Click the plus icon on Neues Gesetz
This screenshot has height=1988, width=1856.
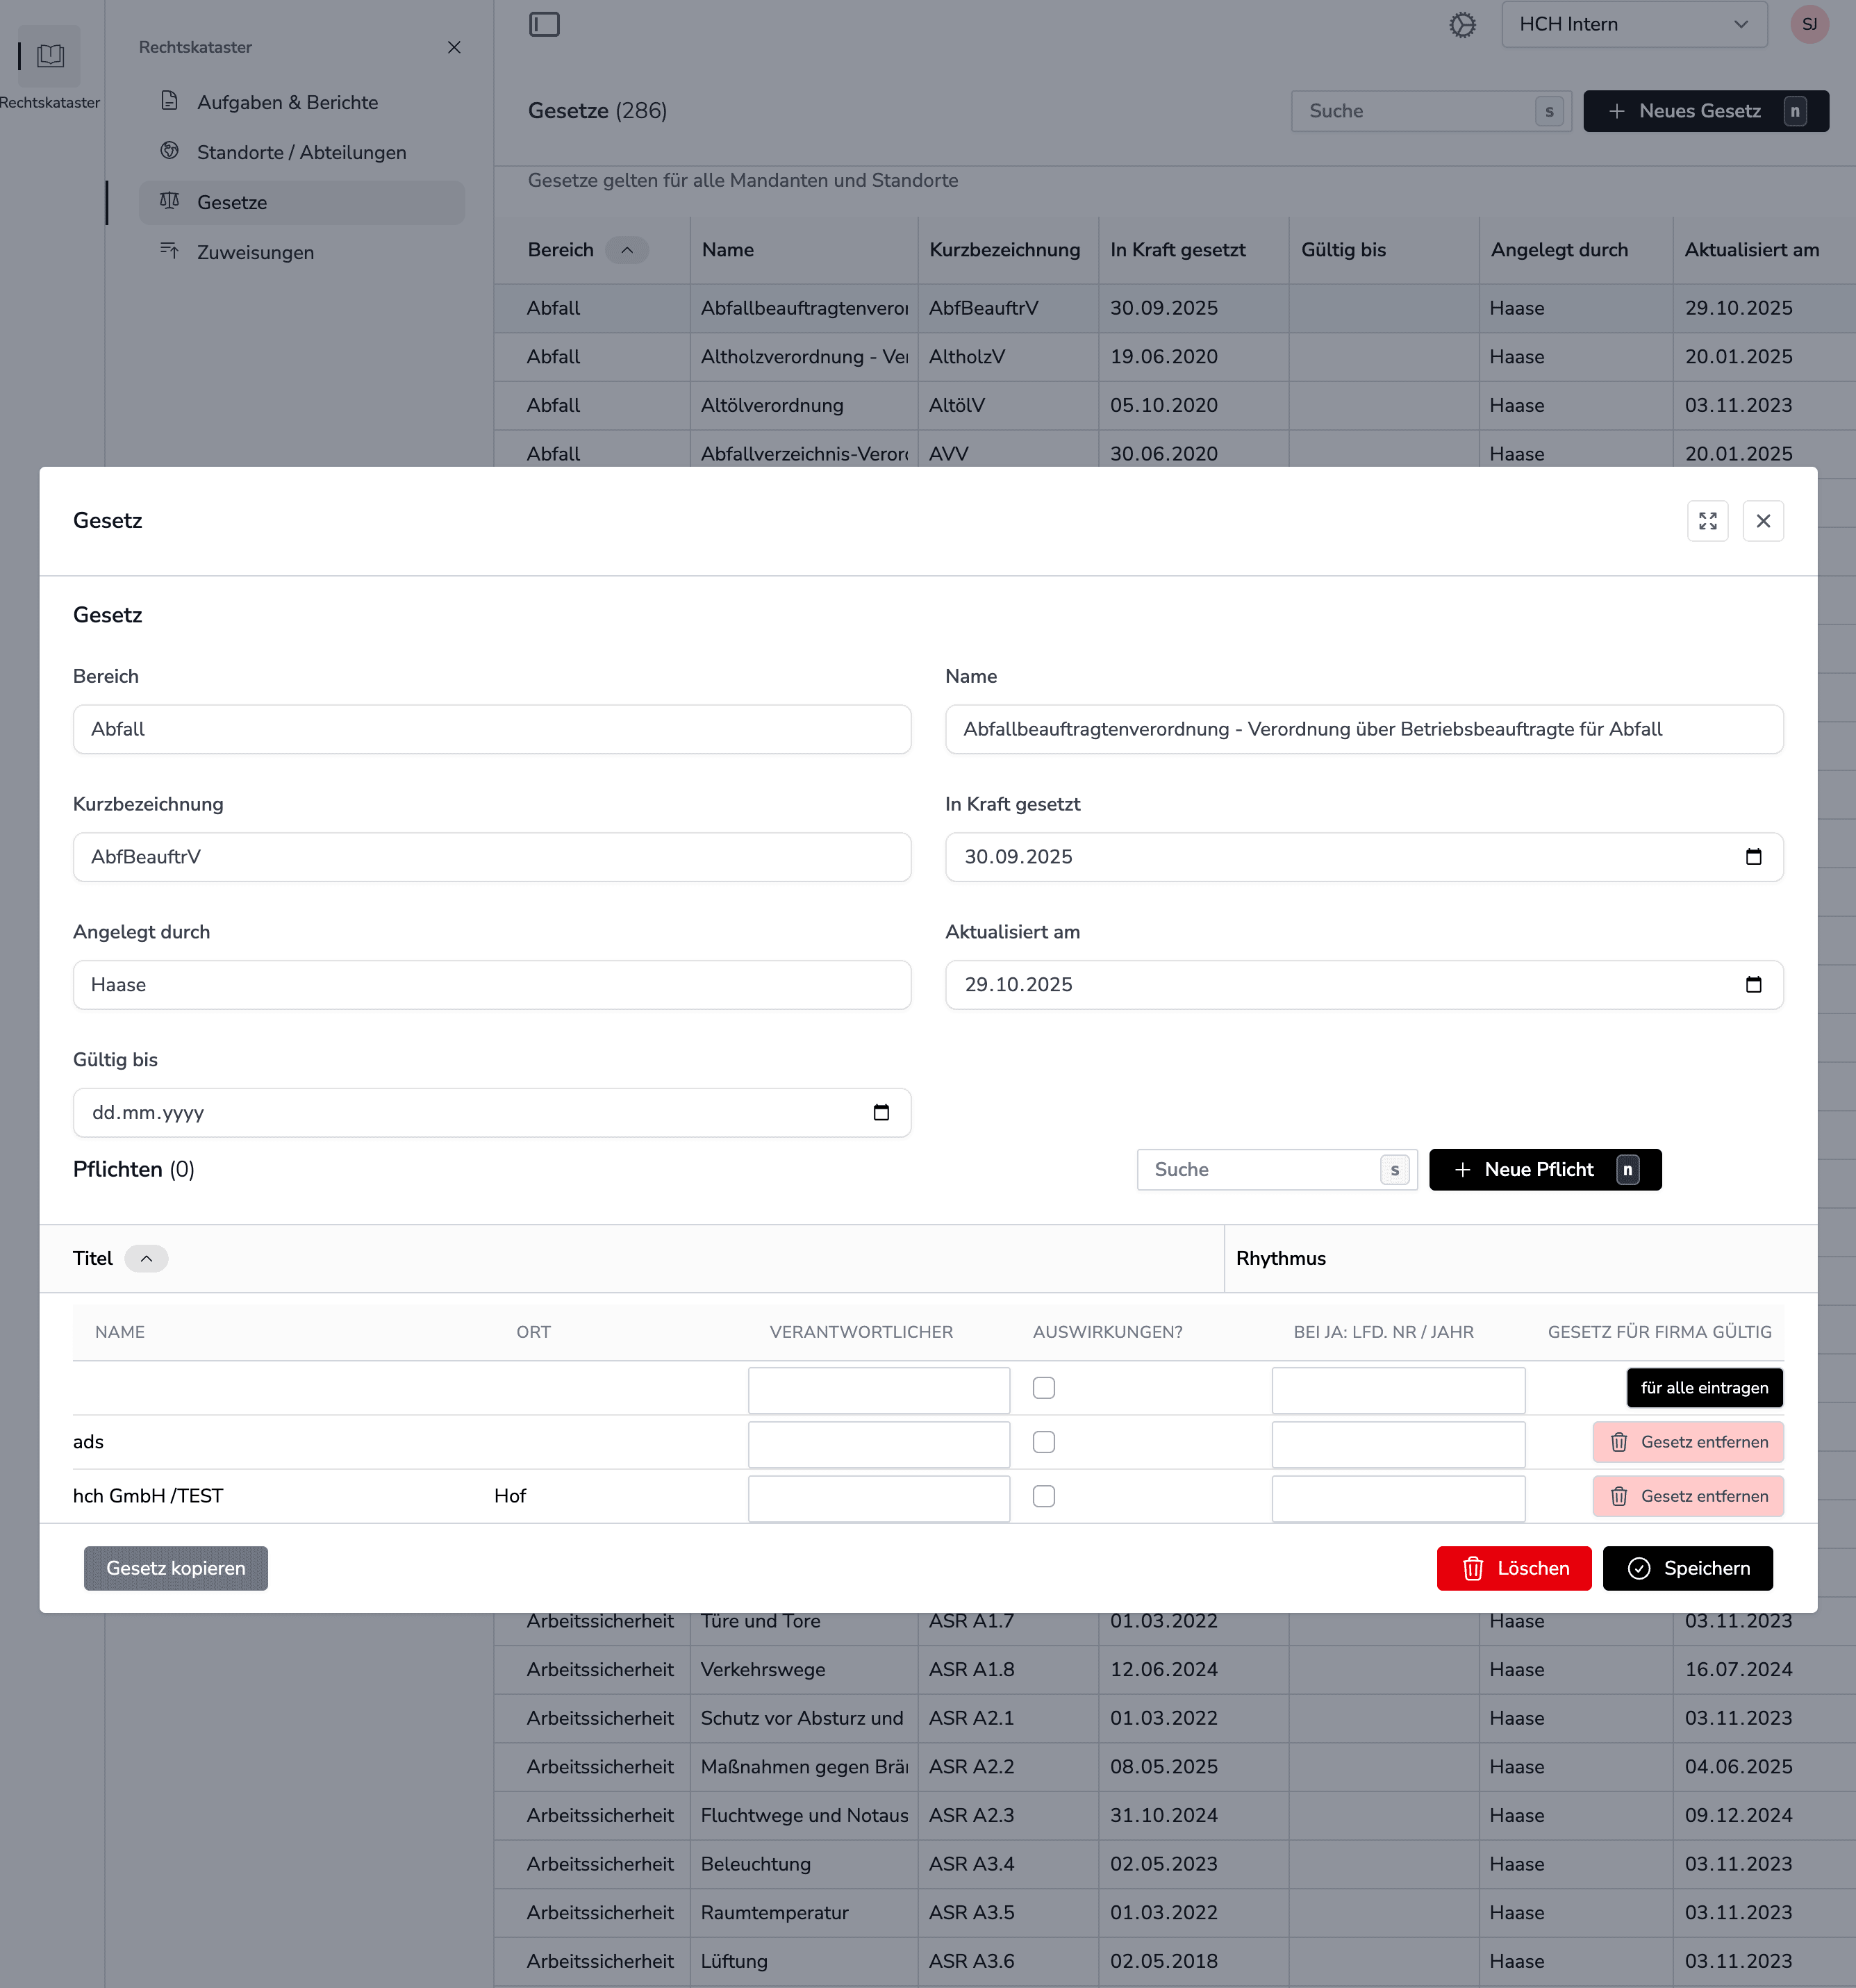[x=1617, y=111]
